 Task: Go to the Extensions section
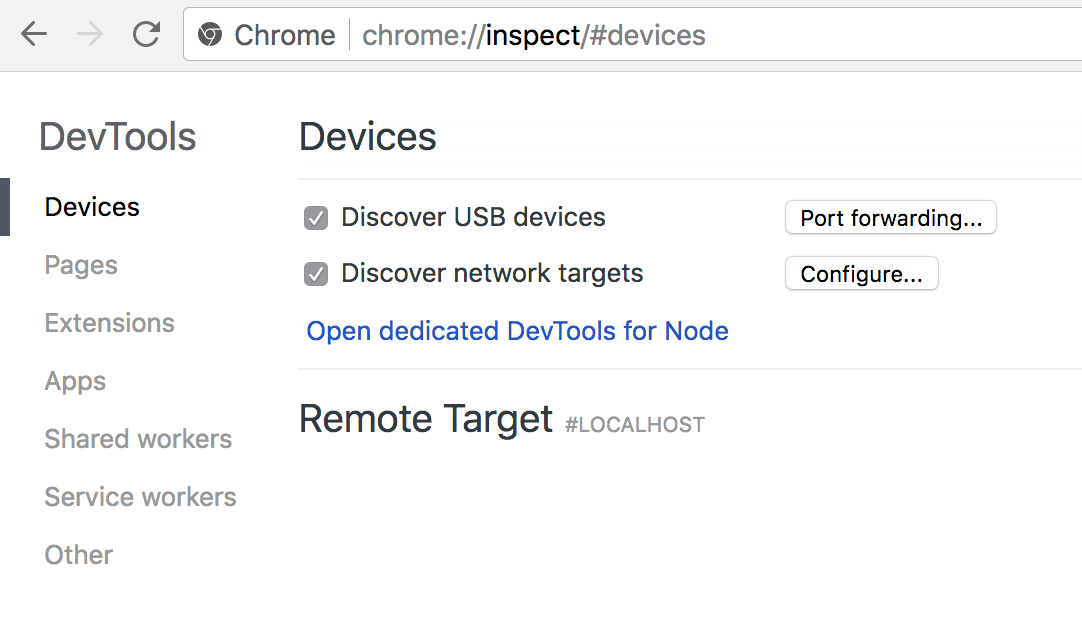pos(109,323)
